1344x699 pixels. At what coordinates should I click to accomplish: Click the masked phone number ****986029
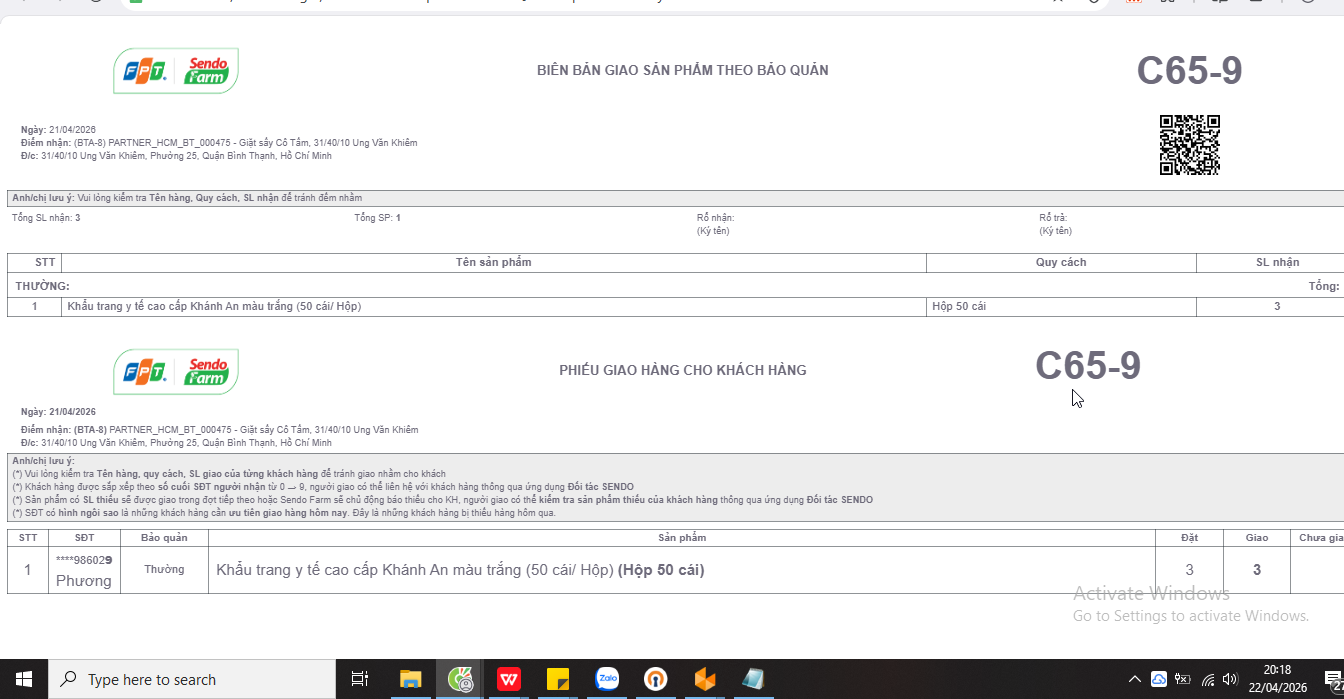tap(84, 560)
